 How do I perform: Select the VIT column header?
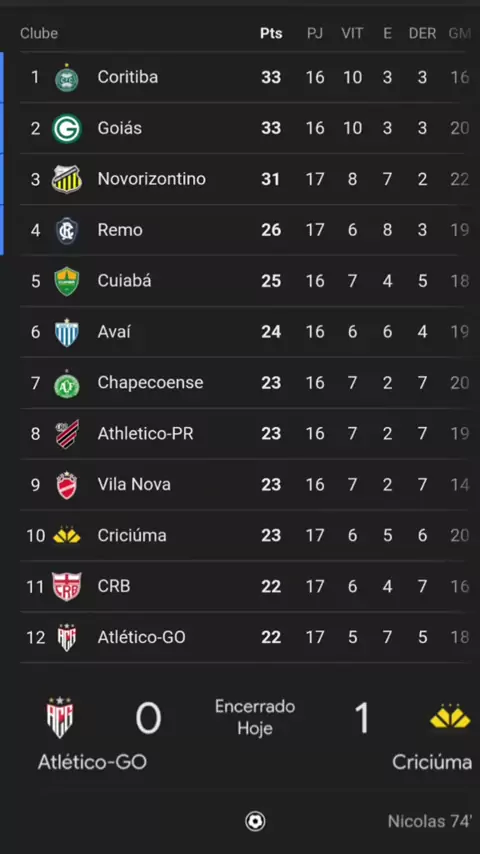[352, 34]
